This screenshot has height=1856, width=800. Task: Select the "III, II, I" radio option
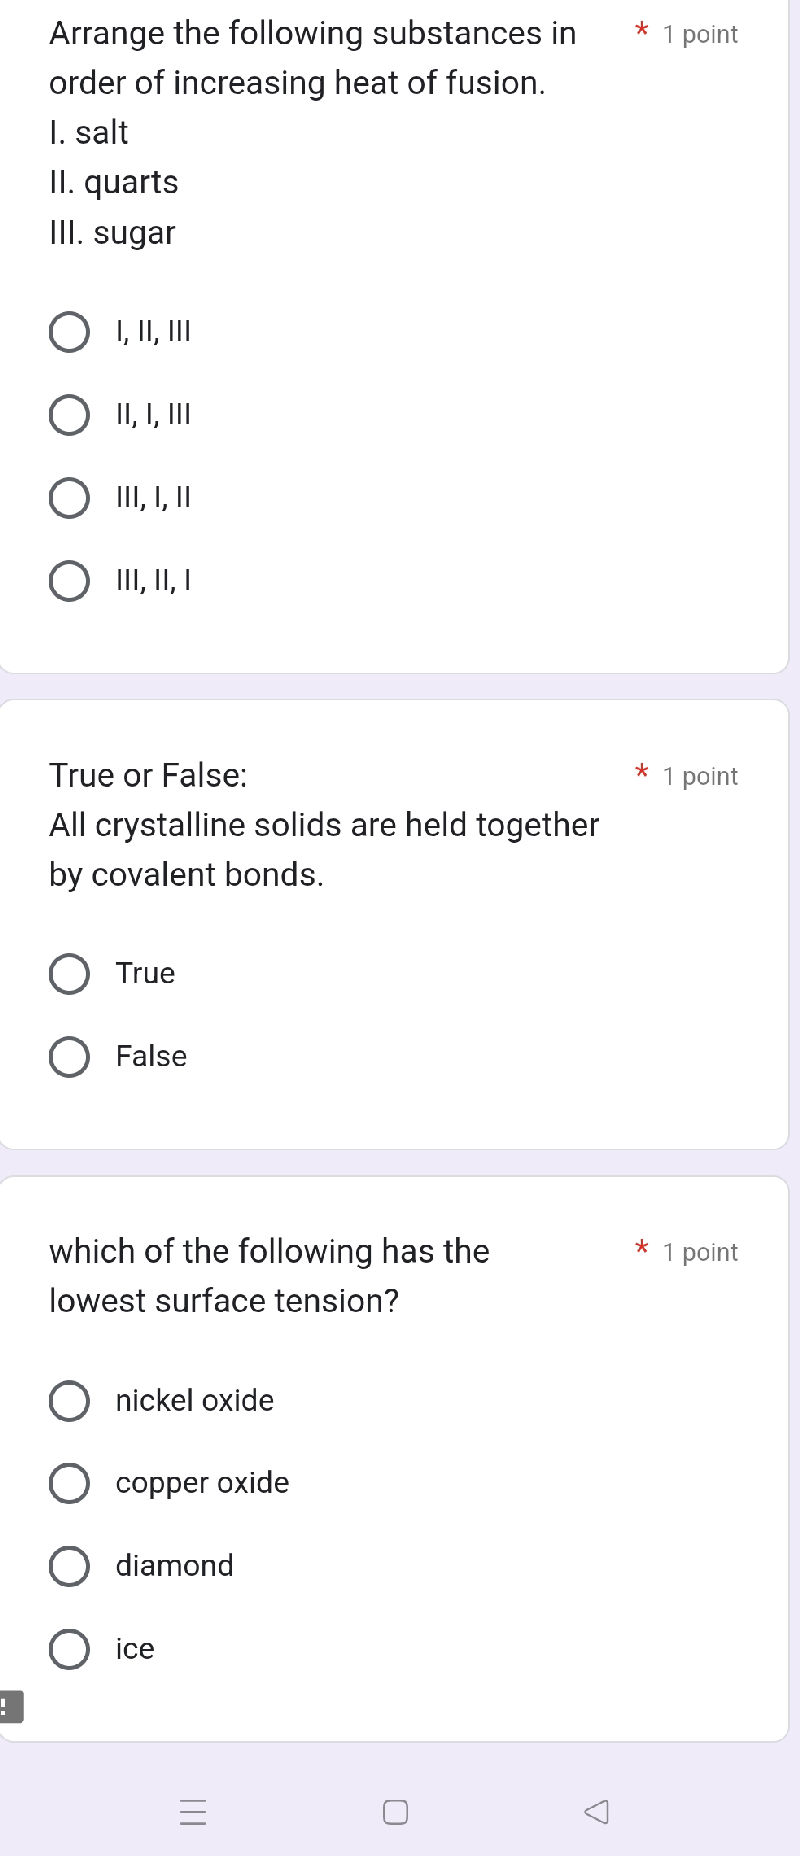[69, 581]
